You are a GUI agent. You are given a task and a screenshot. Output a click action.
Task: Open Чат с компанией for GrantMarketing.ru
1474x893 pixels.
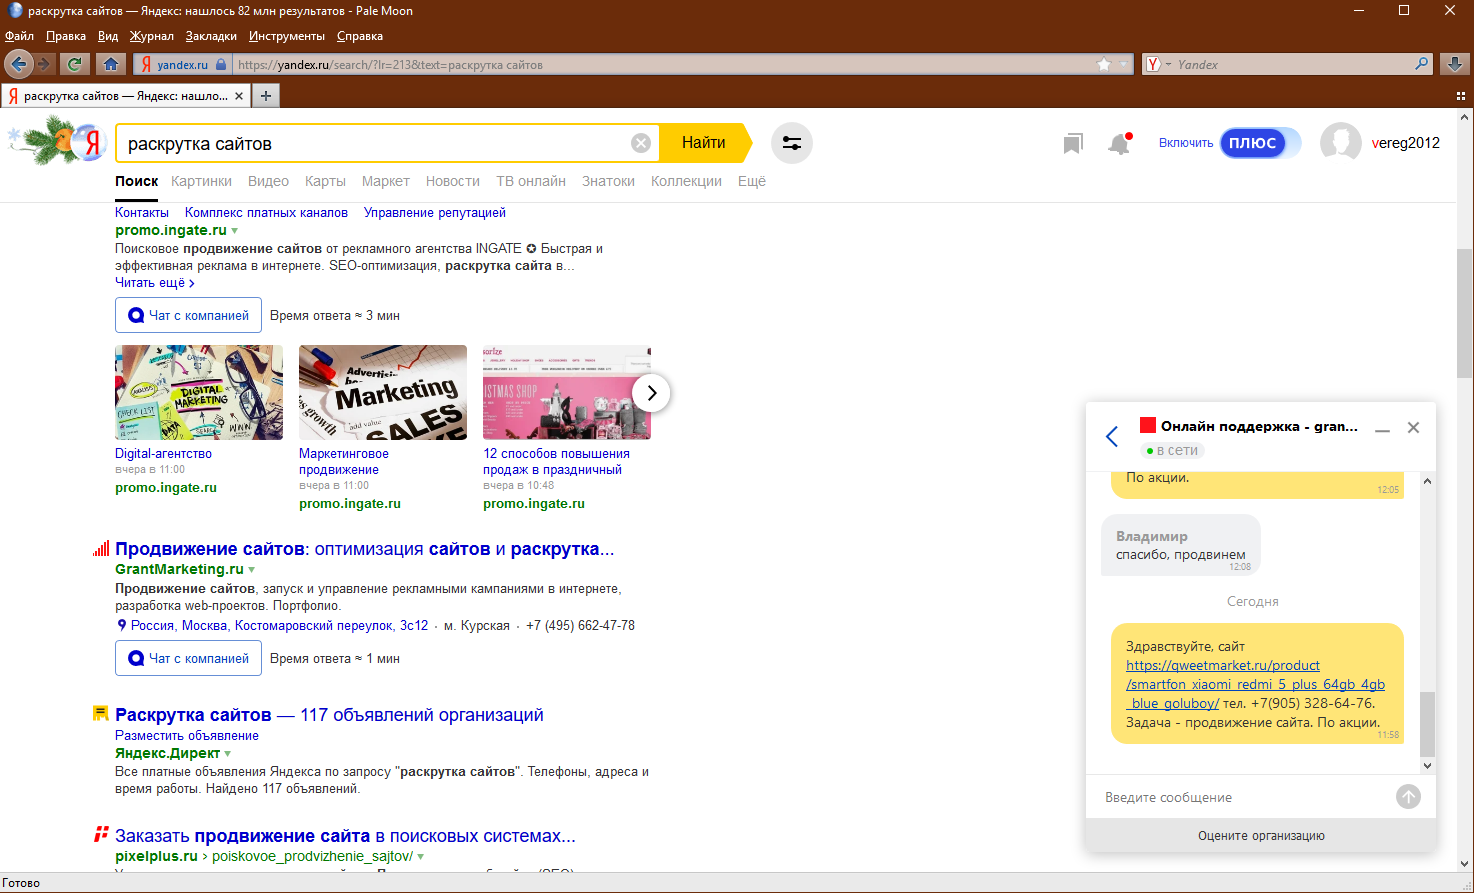[188, 658]
